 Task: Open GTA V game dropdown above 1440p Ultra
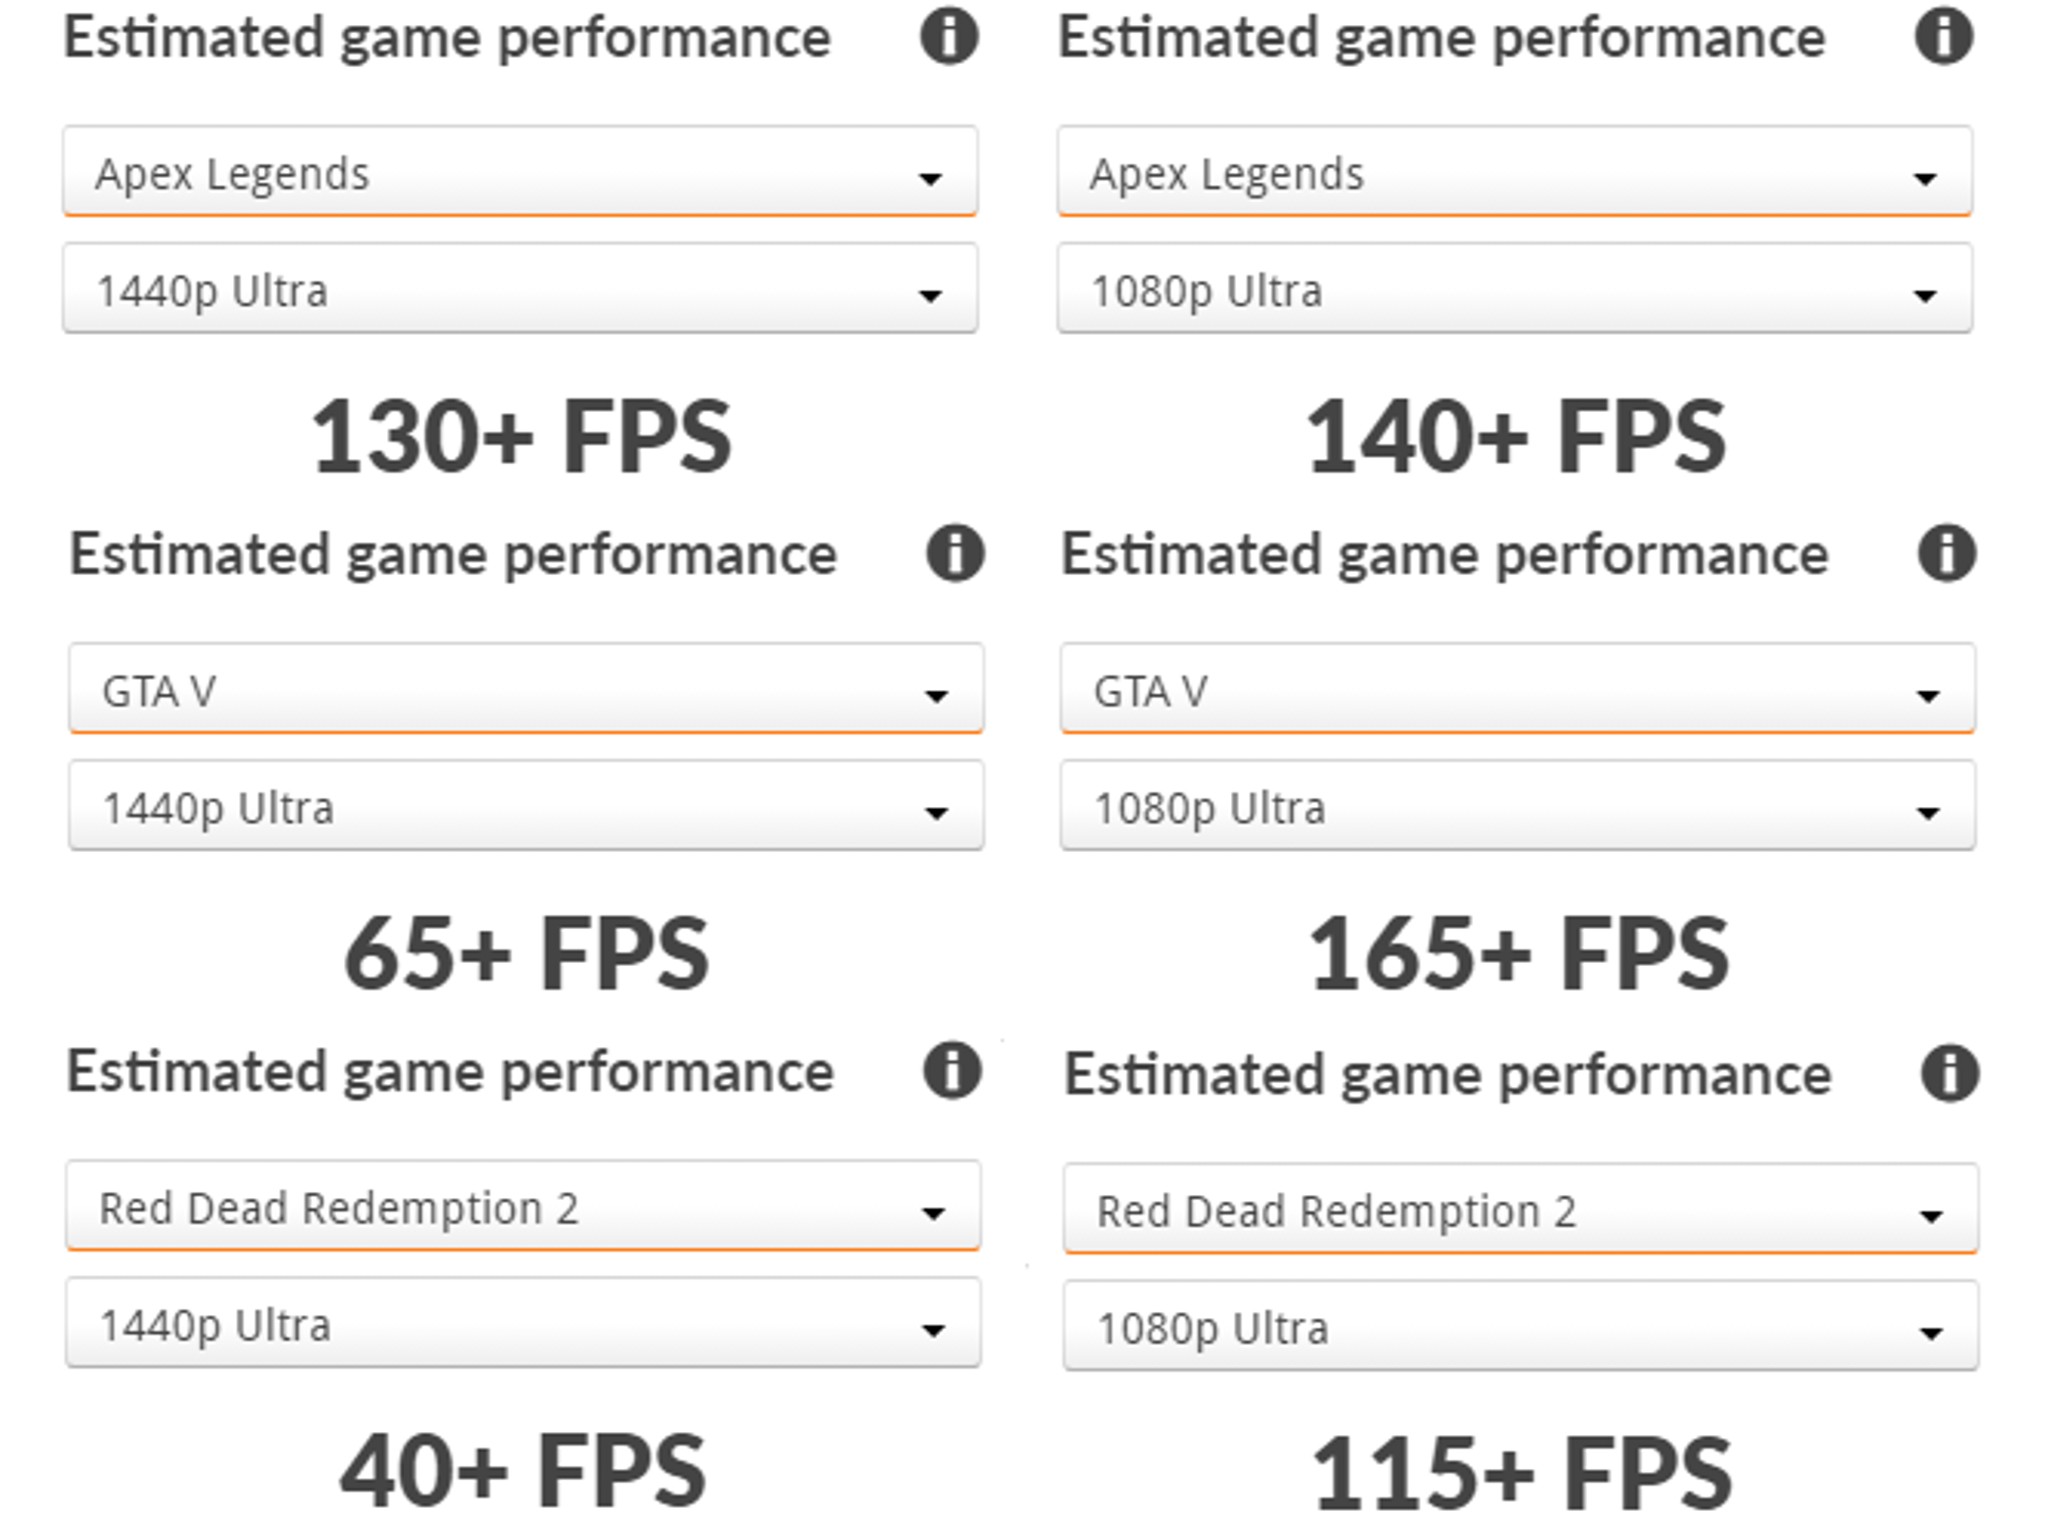(x=526, y=689)
